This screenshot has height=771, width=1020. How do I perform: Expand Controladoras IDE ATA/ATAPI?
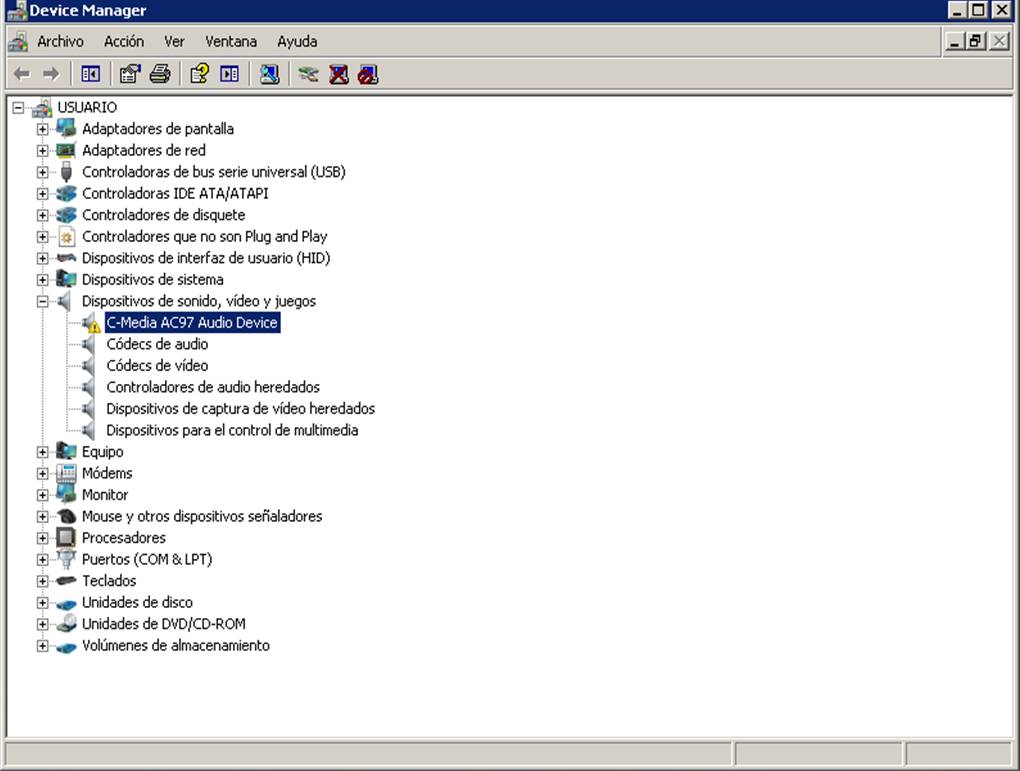pyautogui.click(x=42, y=193)
